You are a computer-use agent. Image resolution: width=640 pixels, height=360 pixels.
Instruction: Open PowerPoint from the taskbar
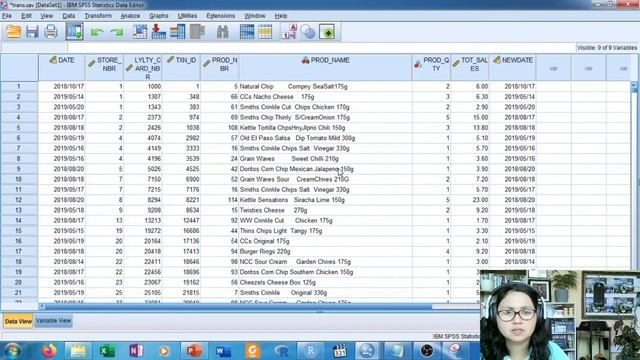[194, 351]
